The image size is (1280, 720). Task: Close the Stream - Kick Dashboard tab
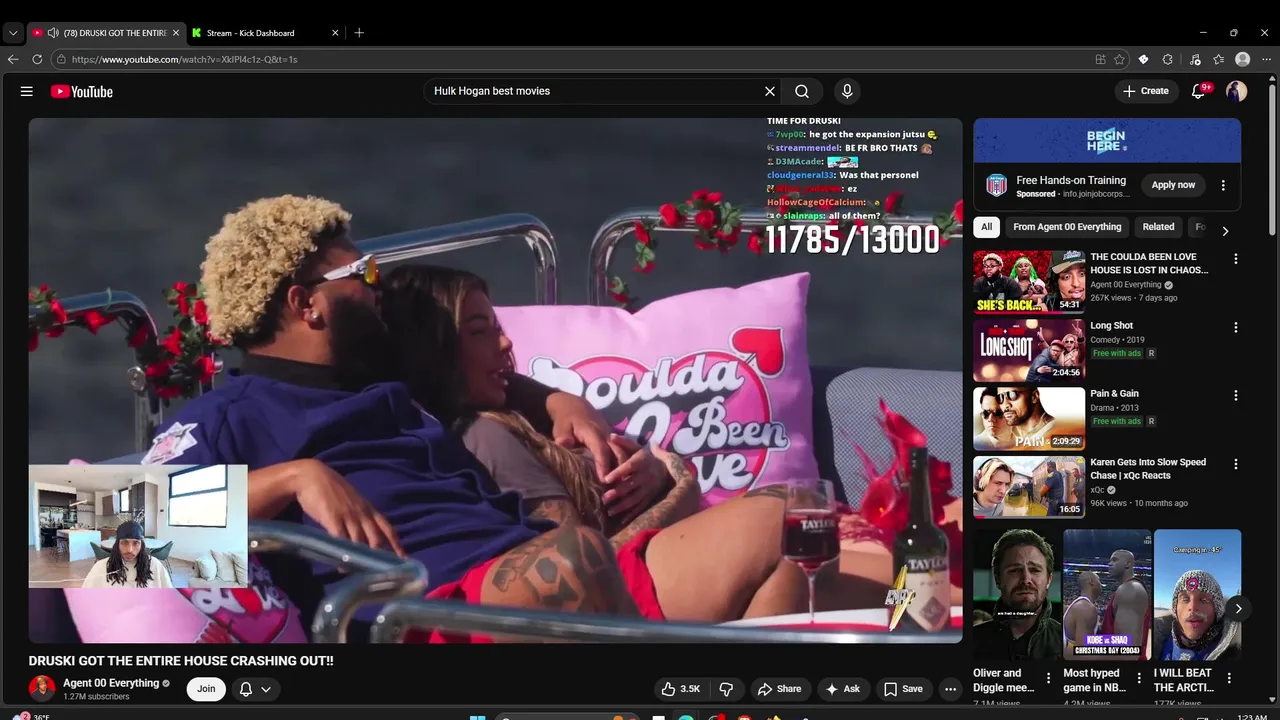[335, 33]
